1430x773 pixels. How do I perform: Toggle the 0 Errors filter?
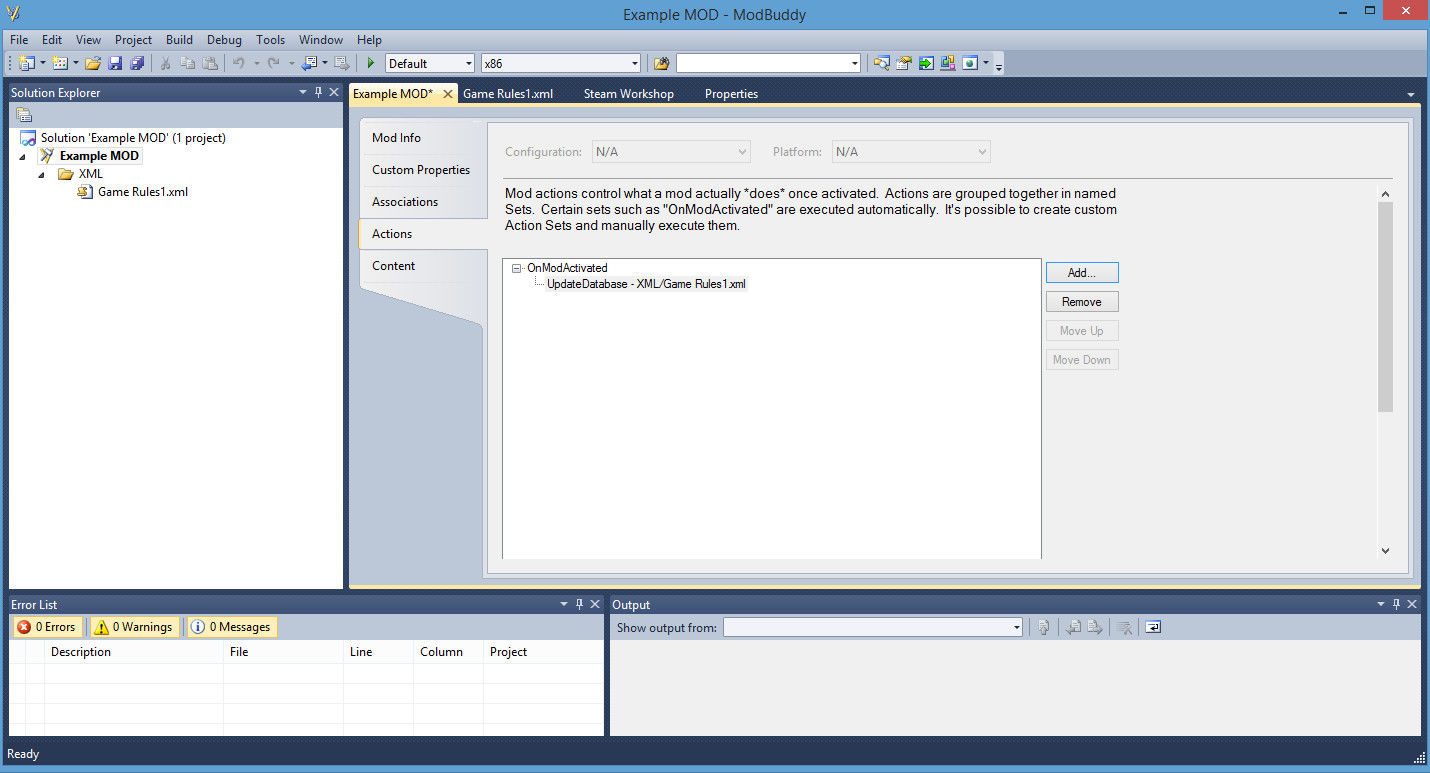47,627
